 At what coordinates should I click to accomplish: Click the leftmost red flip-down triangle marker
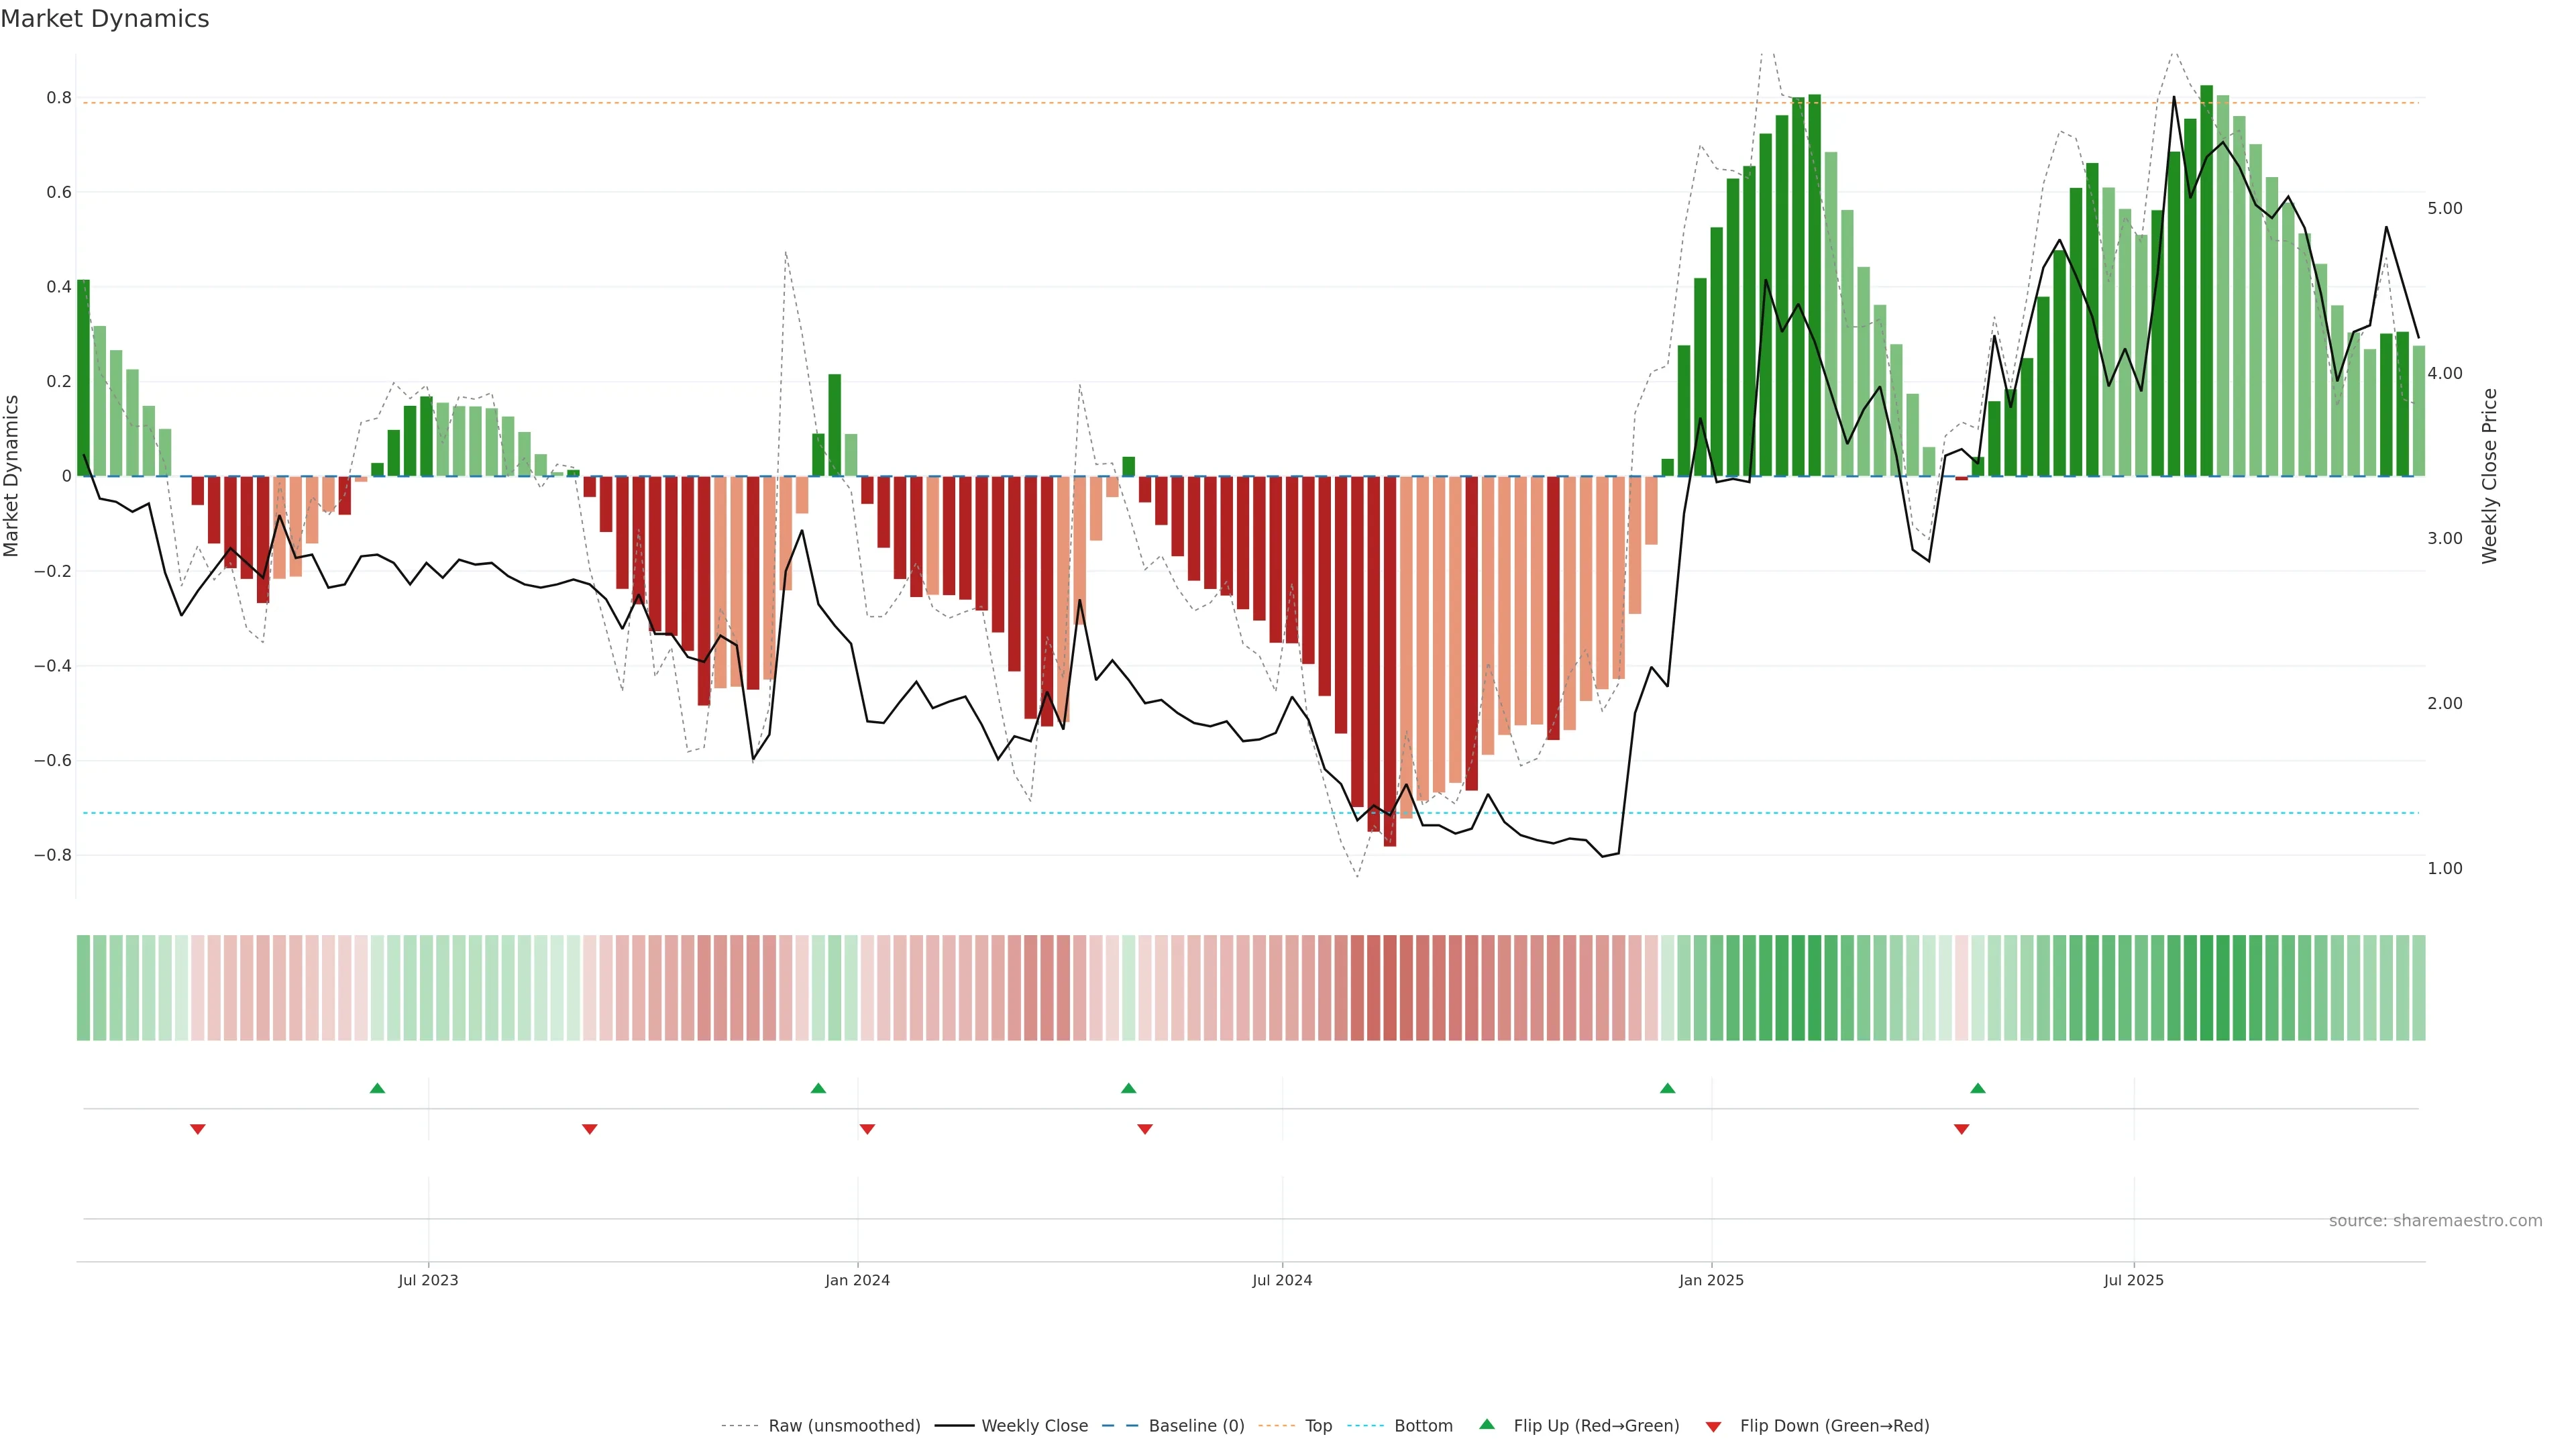click(198, 1129)
